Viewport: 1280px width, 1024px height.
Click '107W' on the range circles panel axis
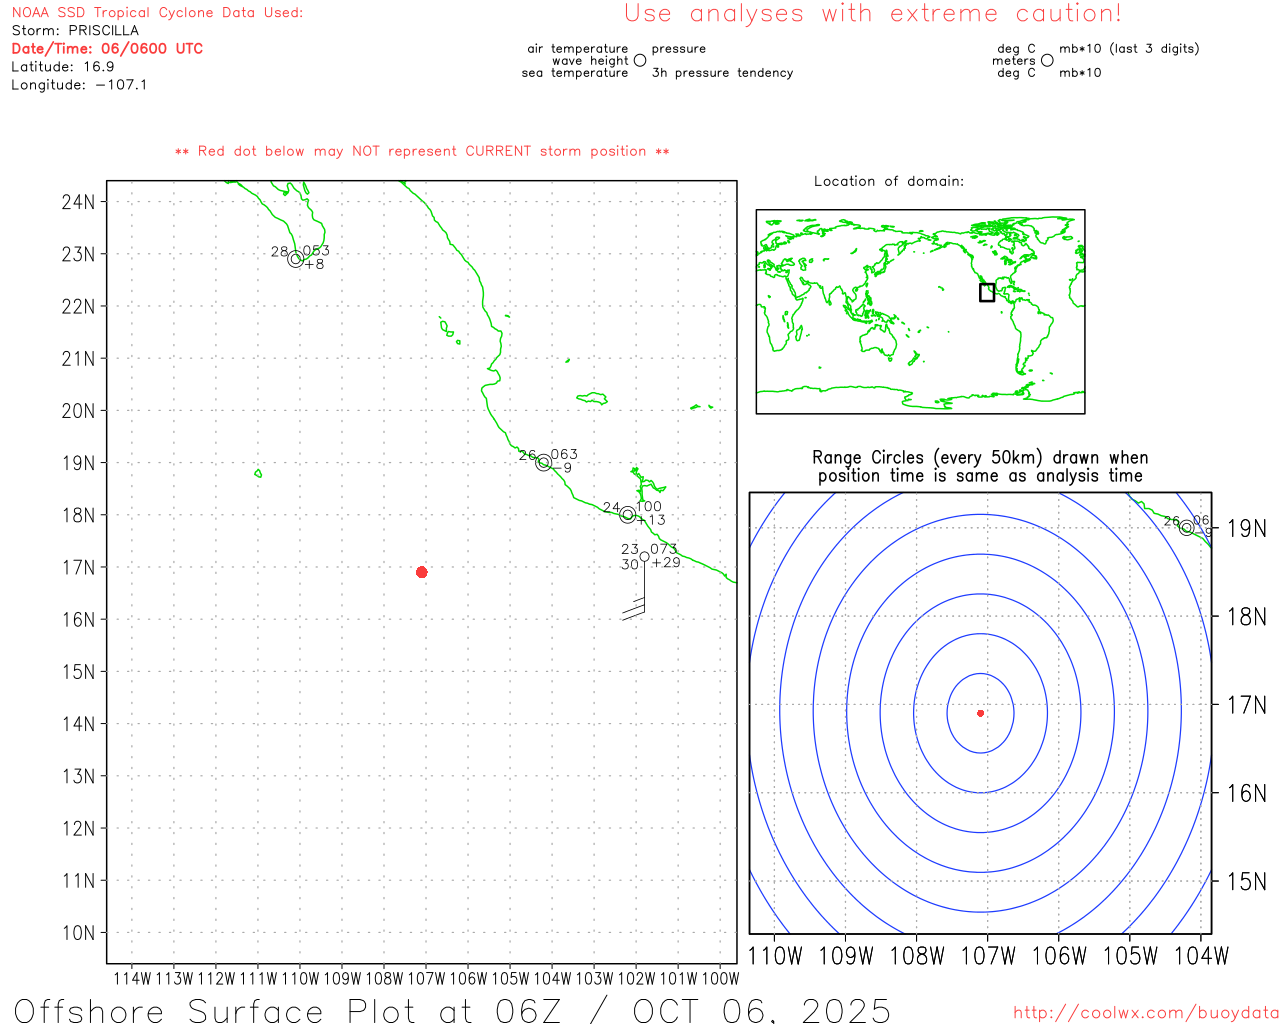pos(988,956)
